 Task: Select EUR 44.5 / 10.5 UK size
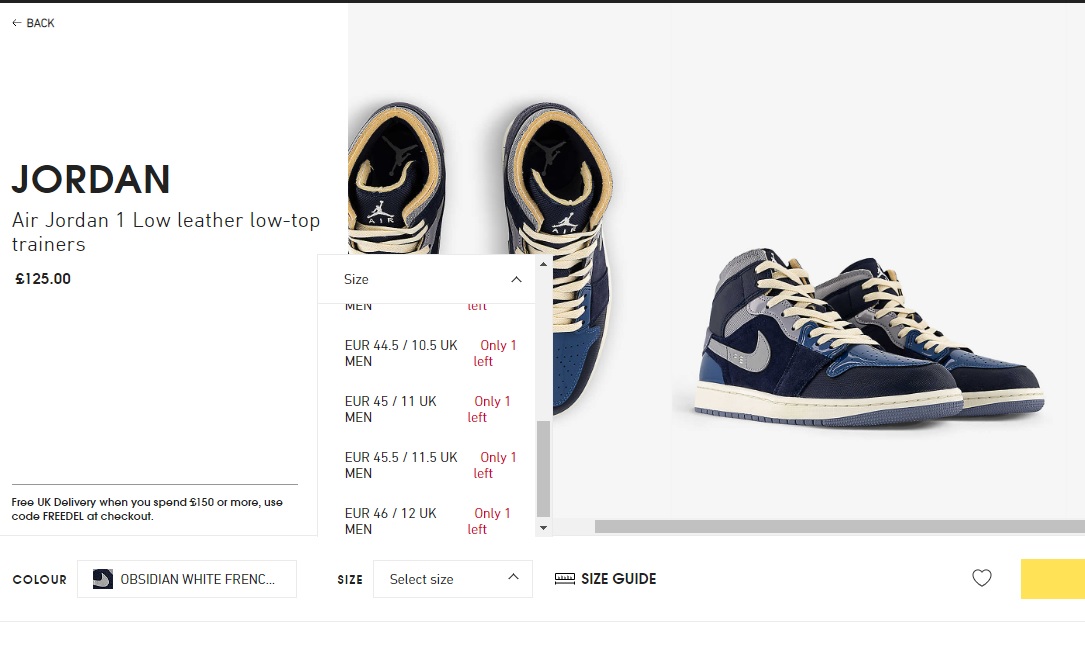[x=426, y=353]
